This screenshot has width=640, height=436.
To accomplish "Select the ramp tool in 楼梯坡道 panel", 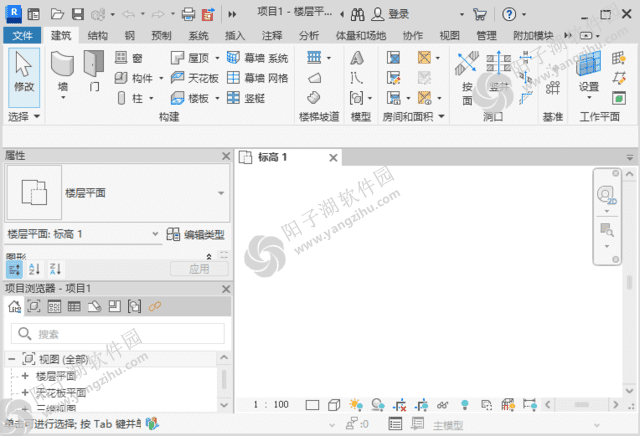I will (314, 78).
